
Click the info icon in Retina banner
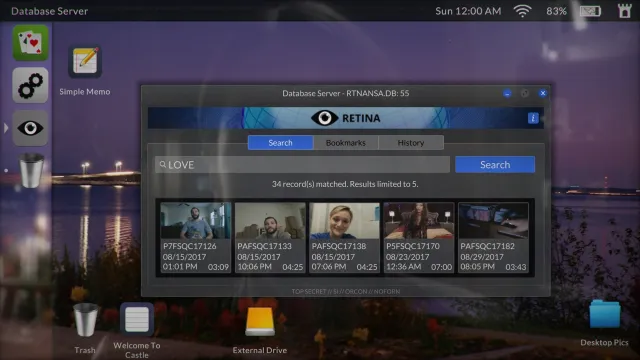[533, 118]
